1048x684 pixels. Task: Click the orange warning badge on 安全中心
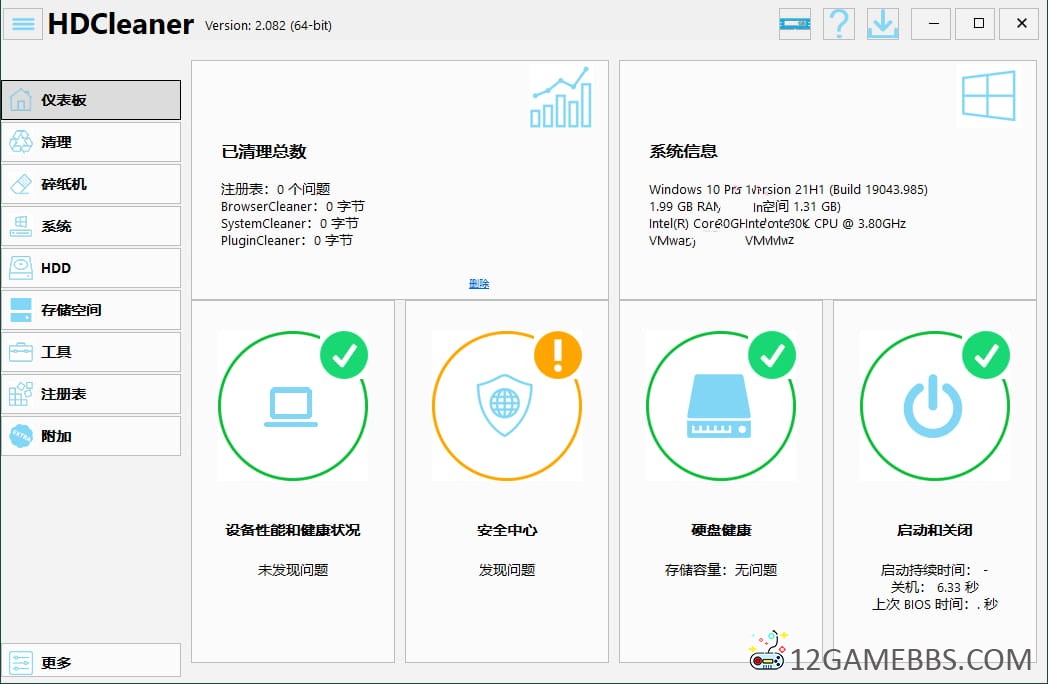pos(557,355)
